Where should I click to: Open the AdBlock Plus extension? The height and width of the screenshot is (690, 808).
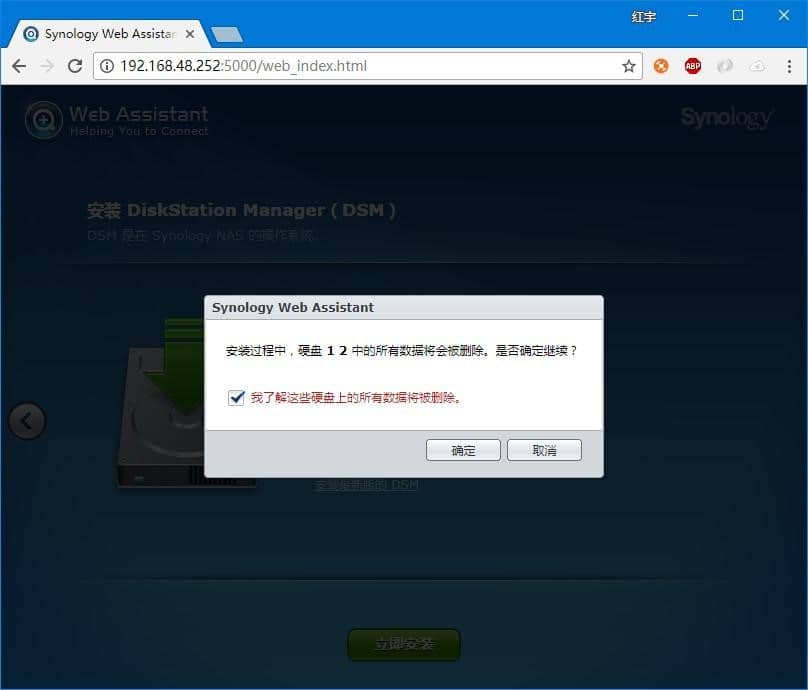[692, 66]
